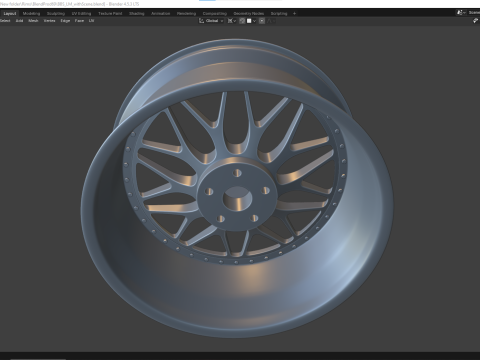
Task: Open the Global transform orientation dropdown
Action: [211, 21]
